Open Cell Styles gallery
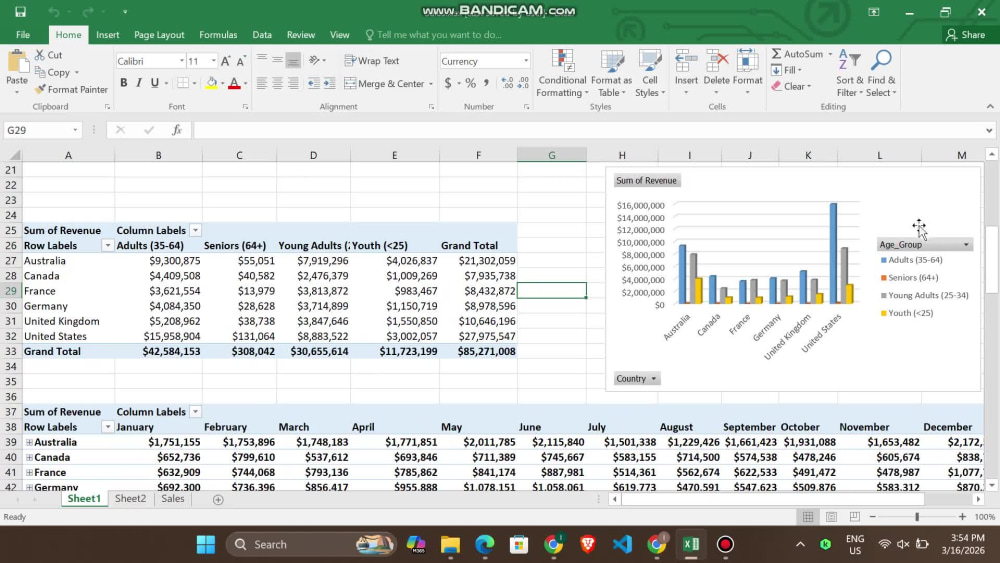Screen dimensions: 1000x563 (x=650, y=73)
